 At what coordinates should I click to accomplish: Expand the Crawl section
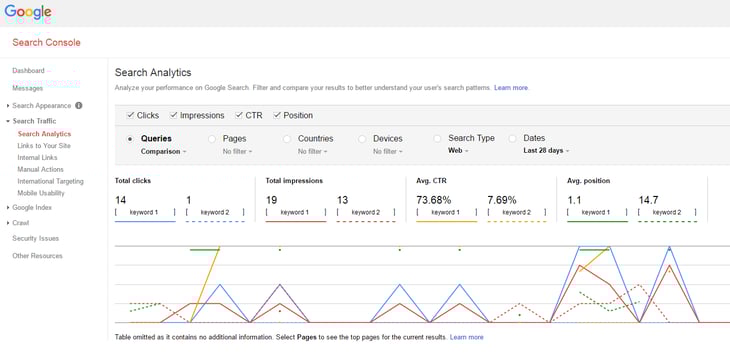[8, 223]
